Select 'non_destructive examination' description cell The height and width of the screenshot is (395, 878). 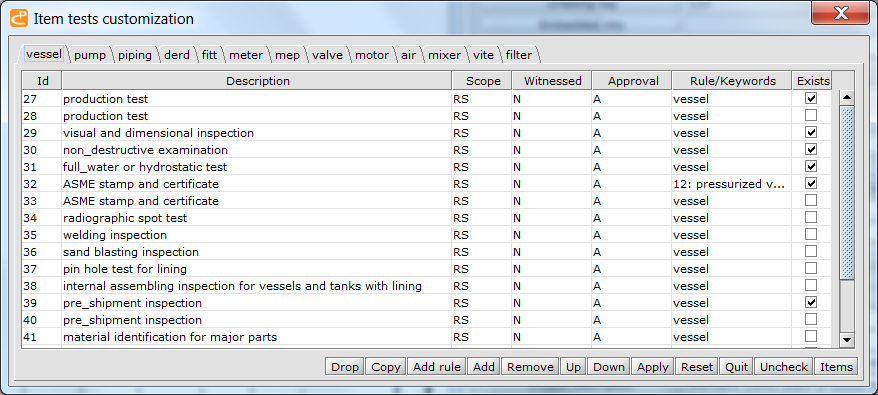click(257, 150)
